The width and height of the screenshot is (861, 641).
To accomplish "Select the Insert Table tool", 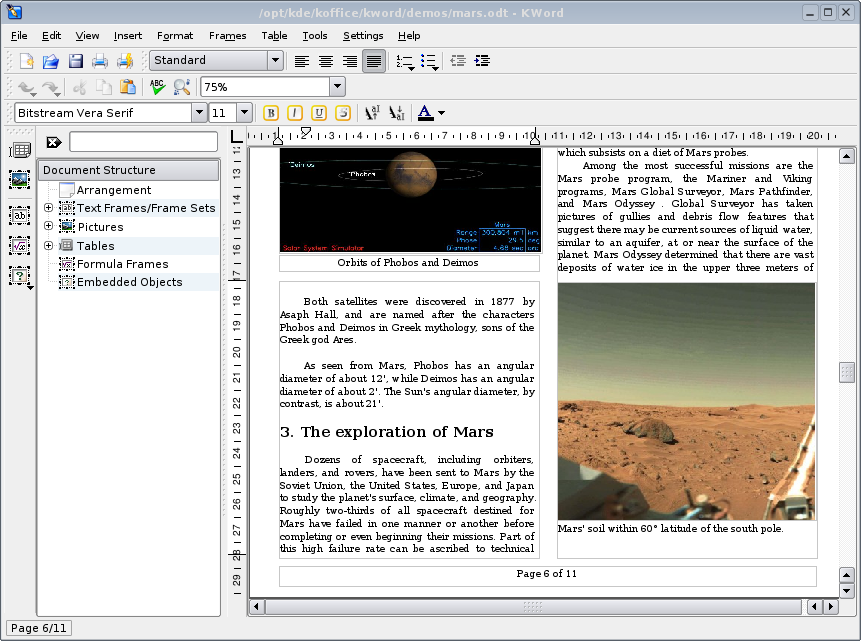I will [x=19, y=150].
